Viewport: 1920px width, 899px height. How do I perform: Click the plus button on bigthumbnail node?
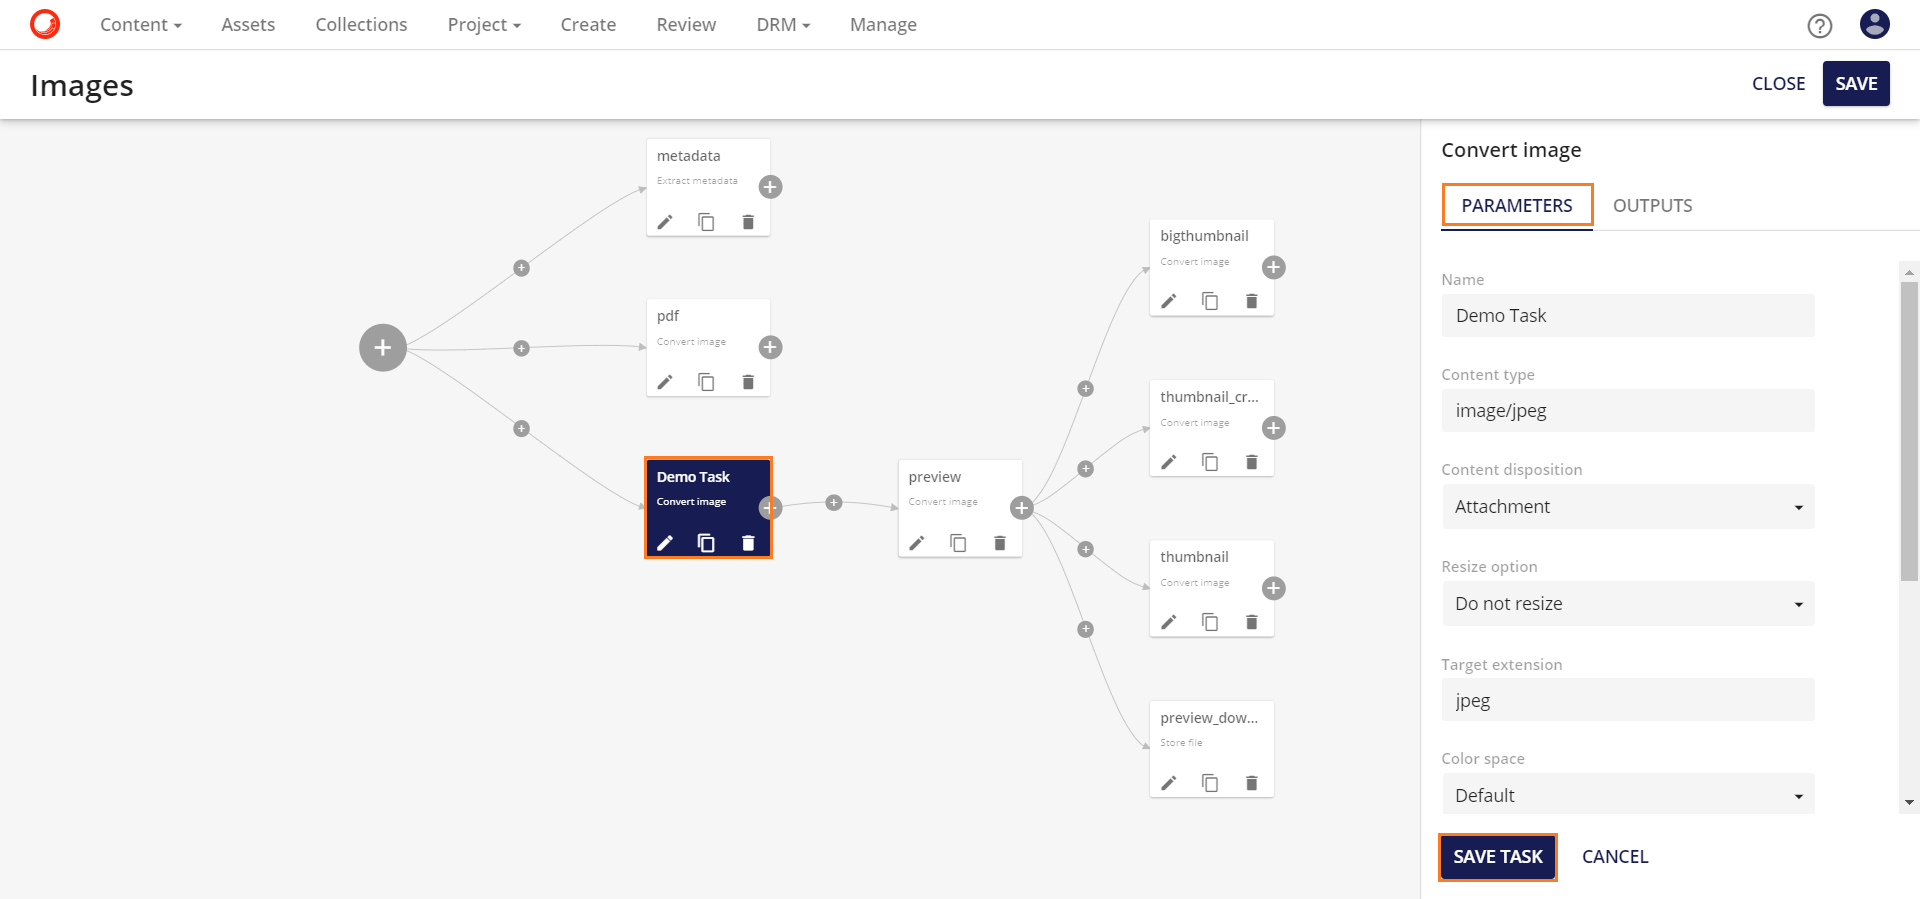[1273, 267]
